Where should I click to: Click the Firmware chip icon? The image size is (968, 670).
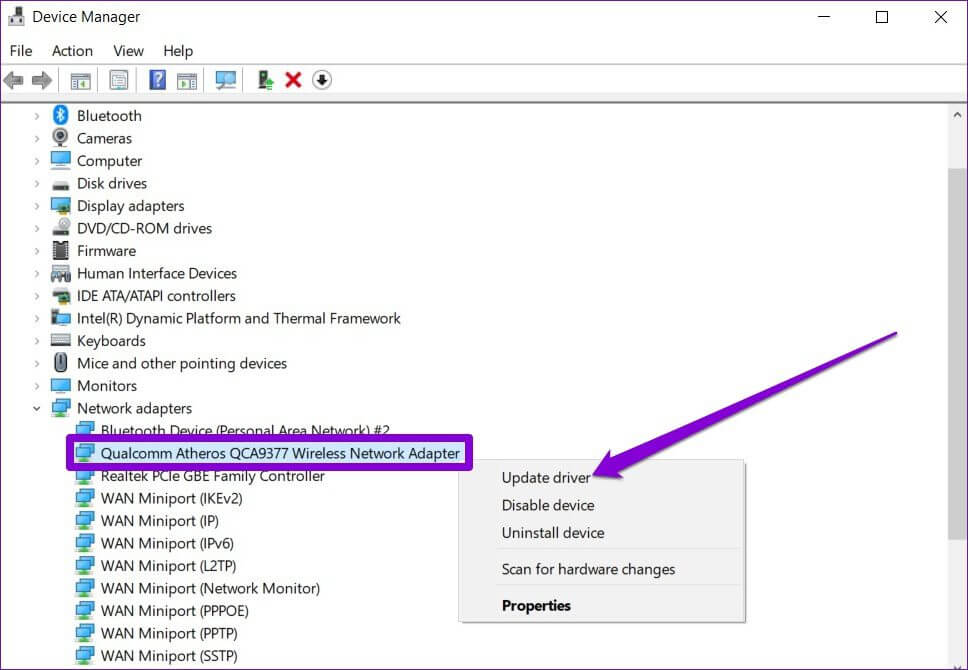60,251
